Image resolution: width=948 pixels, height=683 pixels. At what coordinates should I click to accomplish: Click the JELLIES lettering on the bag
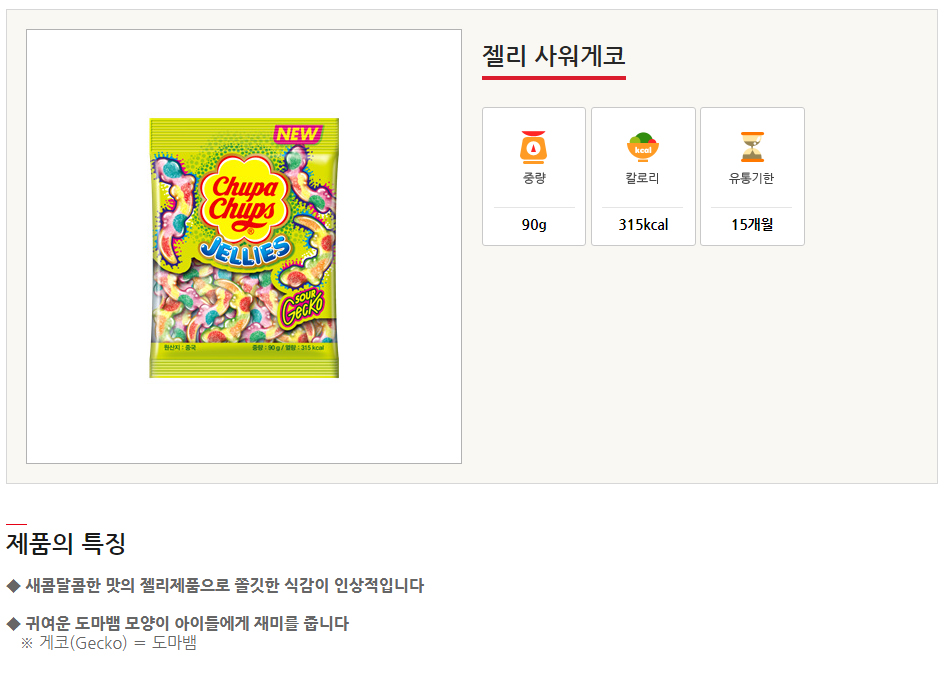pyautogui.click(x=244, y=248)
